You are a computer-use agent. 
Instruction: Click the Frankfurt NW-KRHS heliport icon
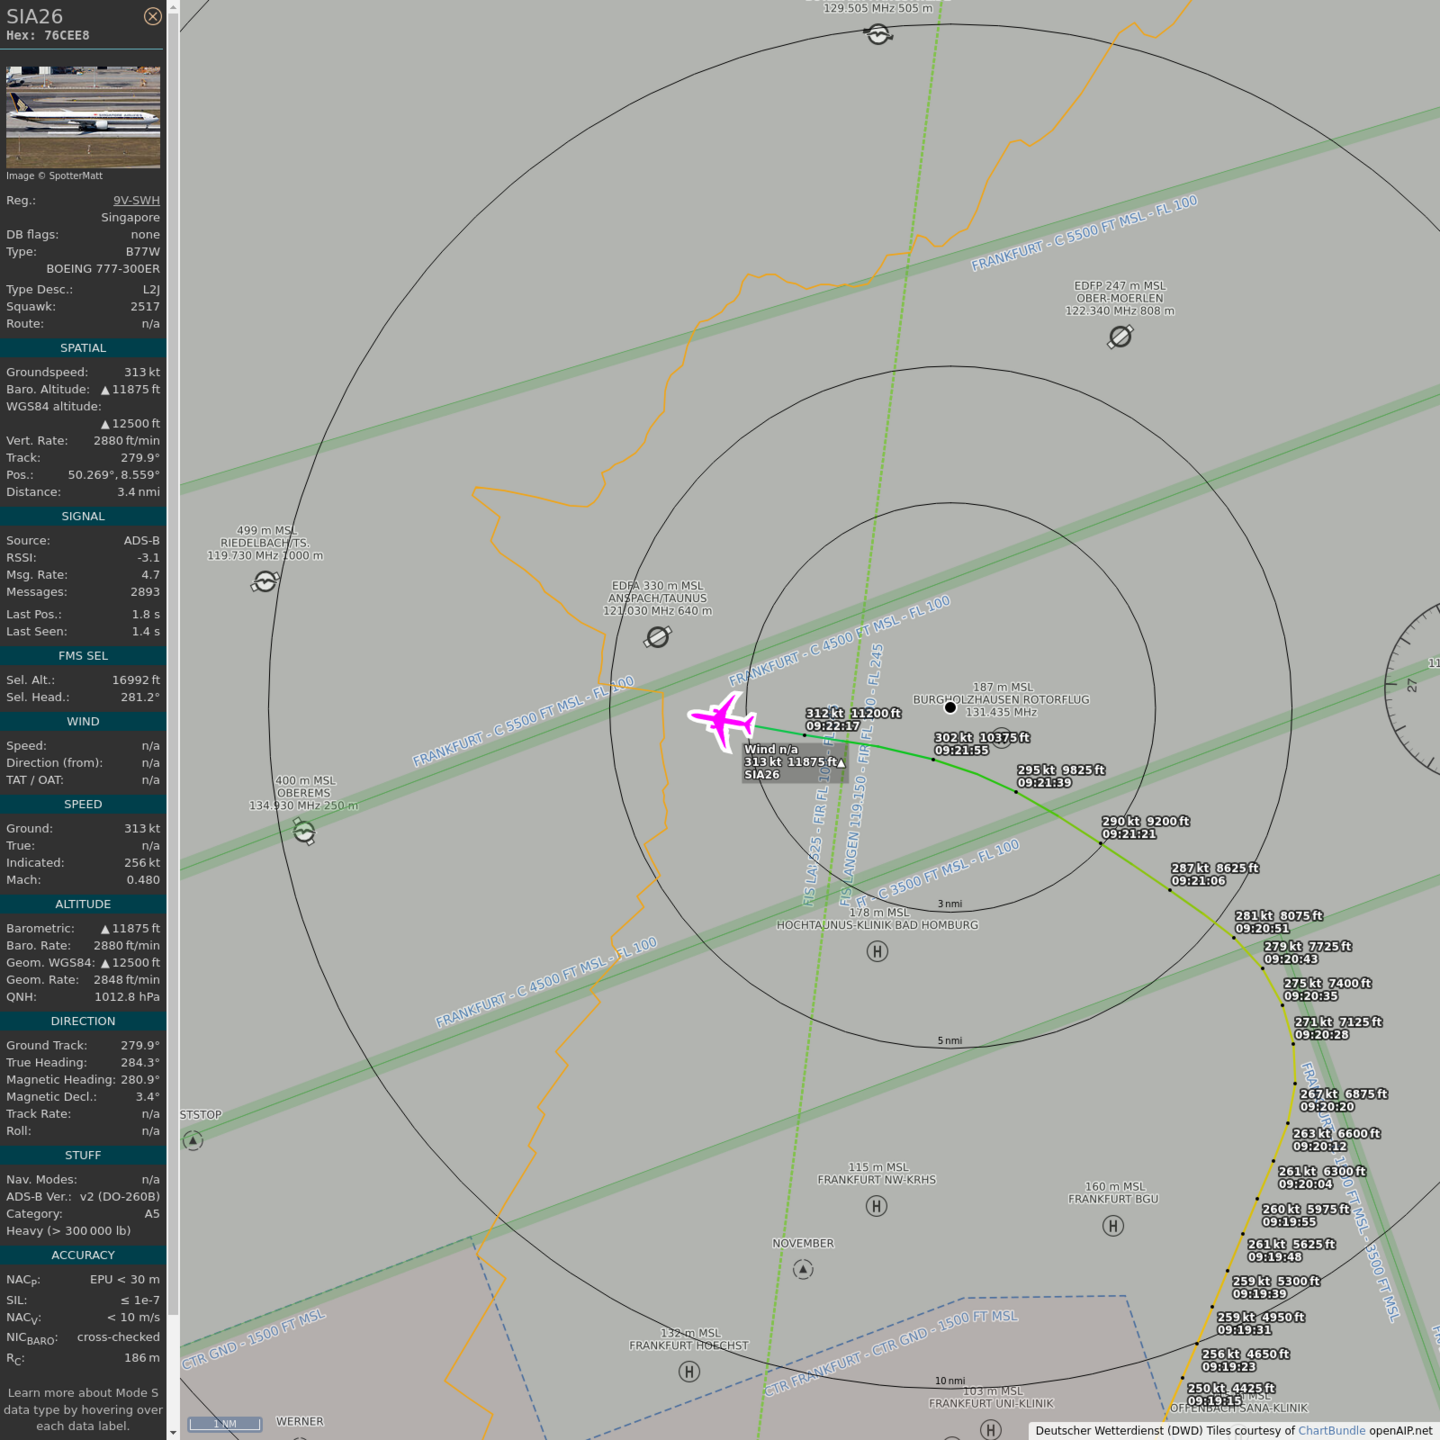click(877, 1206)
